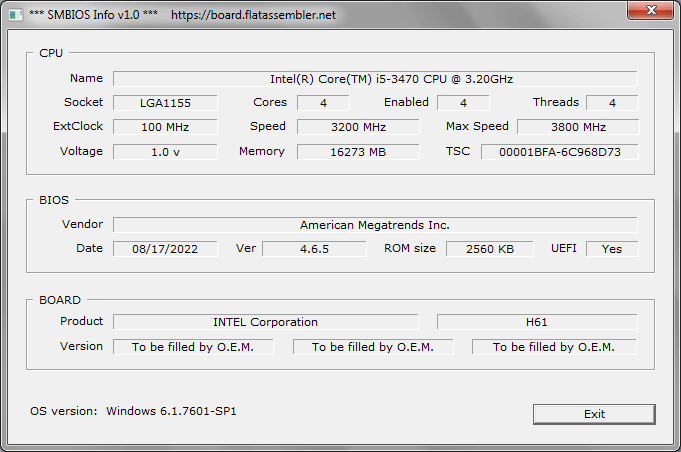Click the Max Speed label

(x=477, y=126)
